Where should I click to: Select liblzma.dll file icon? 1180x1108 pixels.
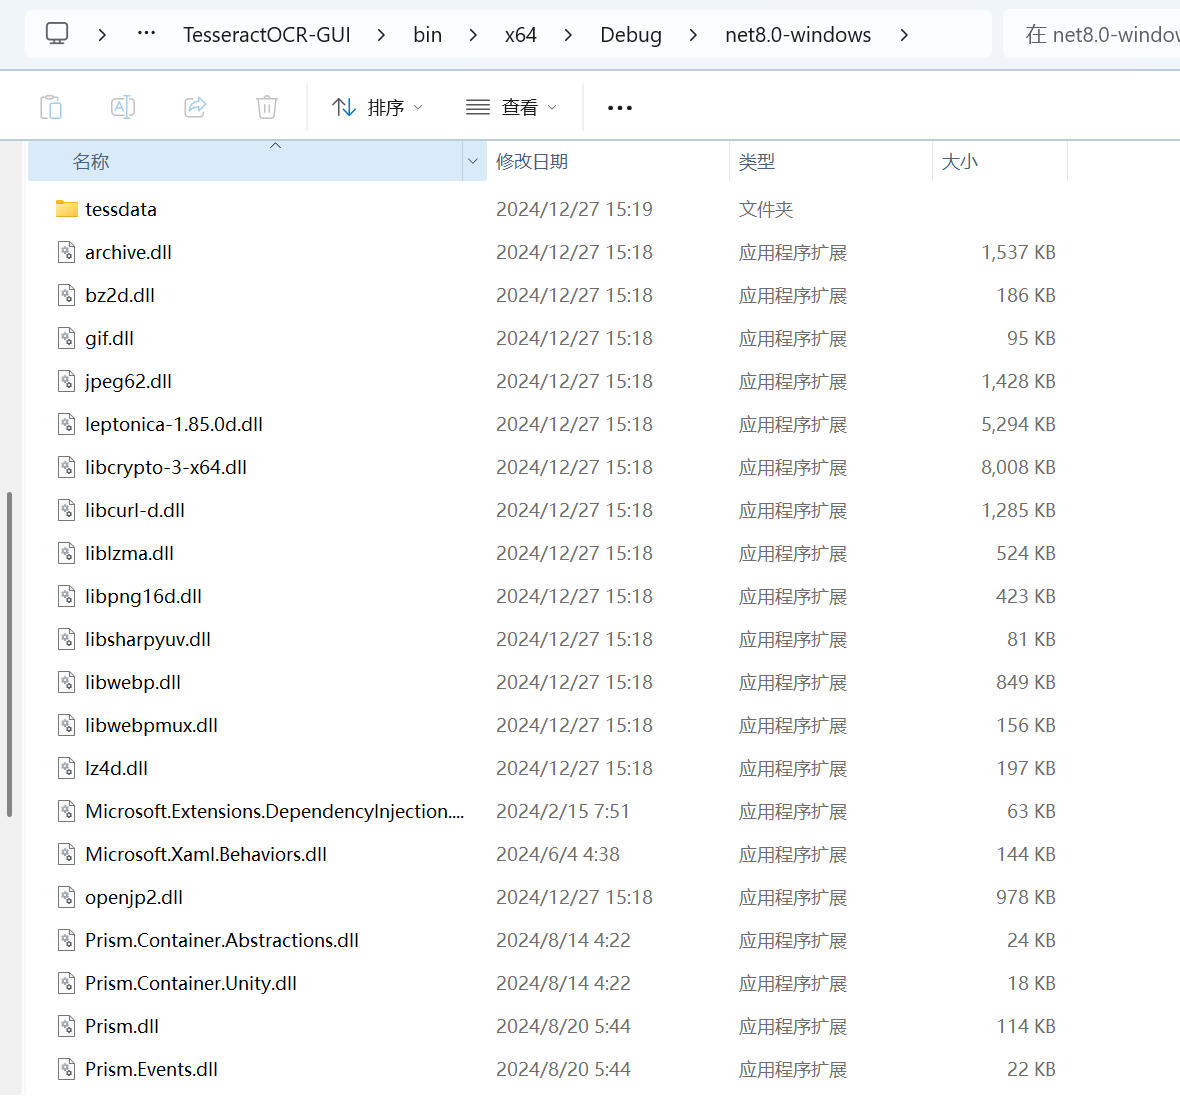[67, 553]
